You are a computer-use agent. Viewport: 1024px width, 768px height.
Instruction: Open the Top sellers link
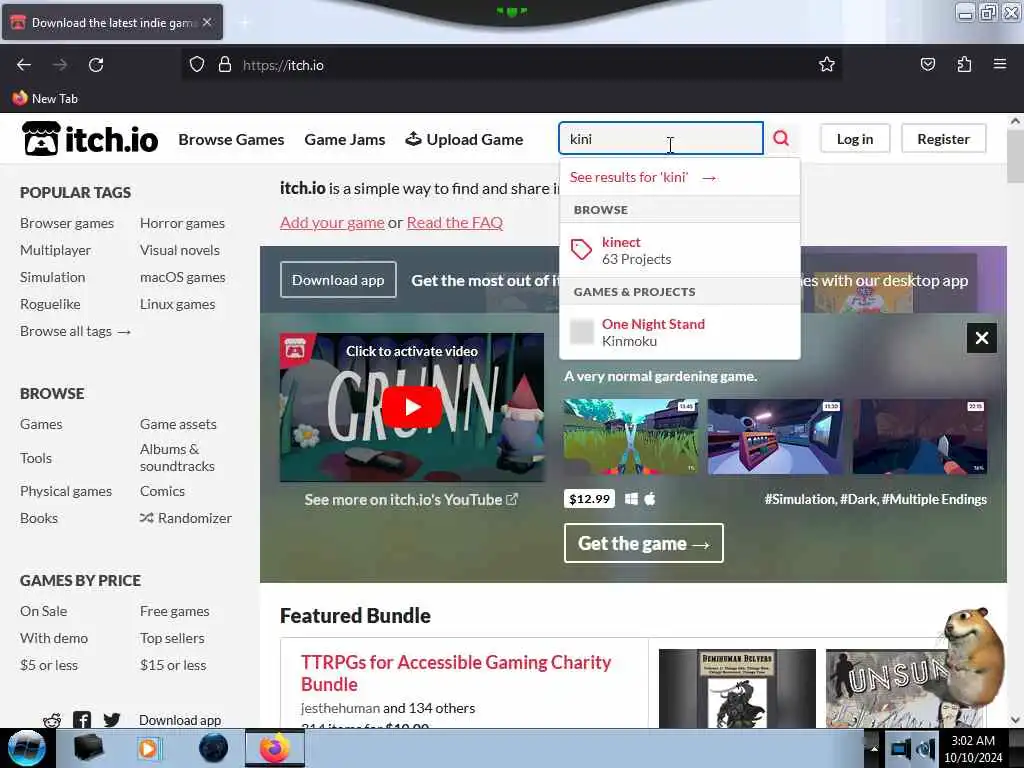coord(172,638)
